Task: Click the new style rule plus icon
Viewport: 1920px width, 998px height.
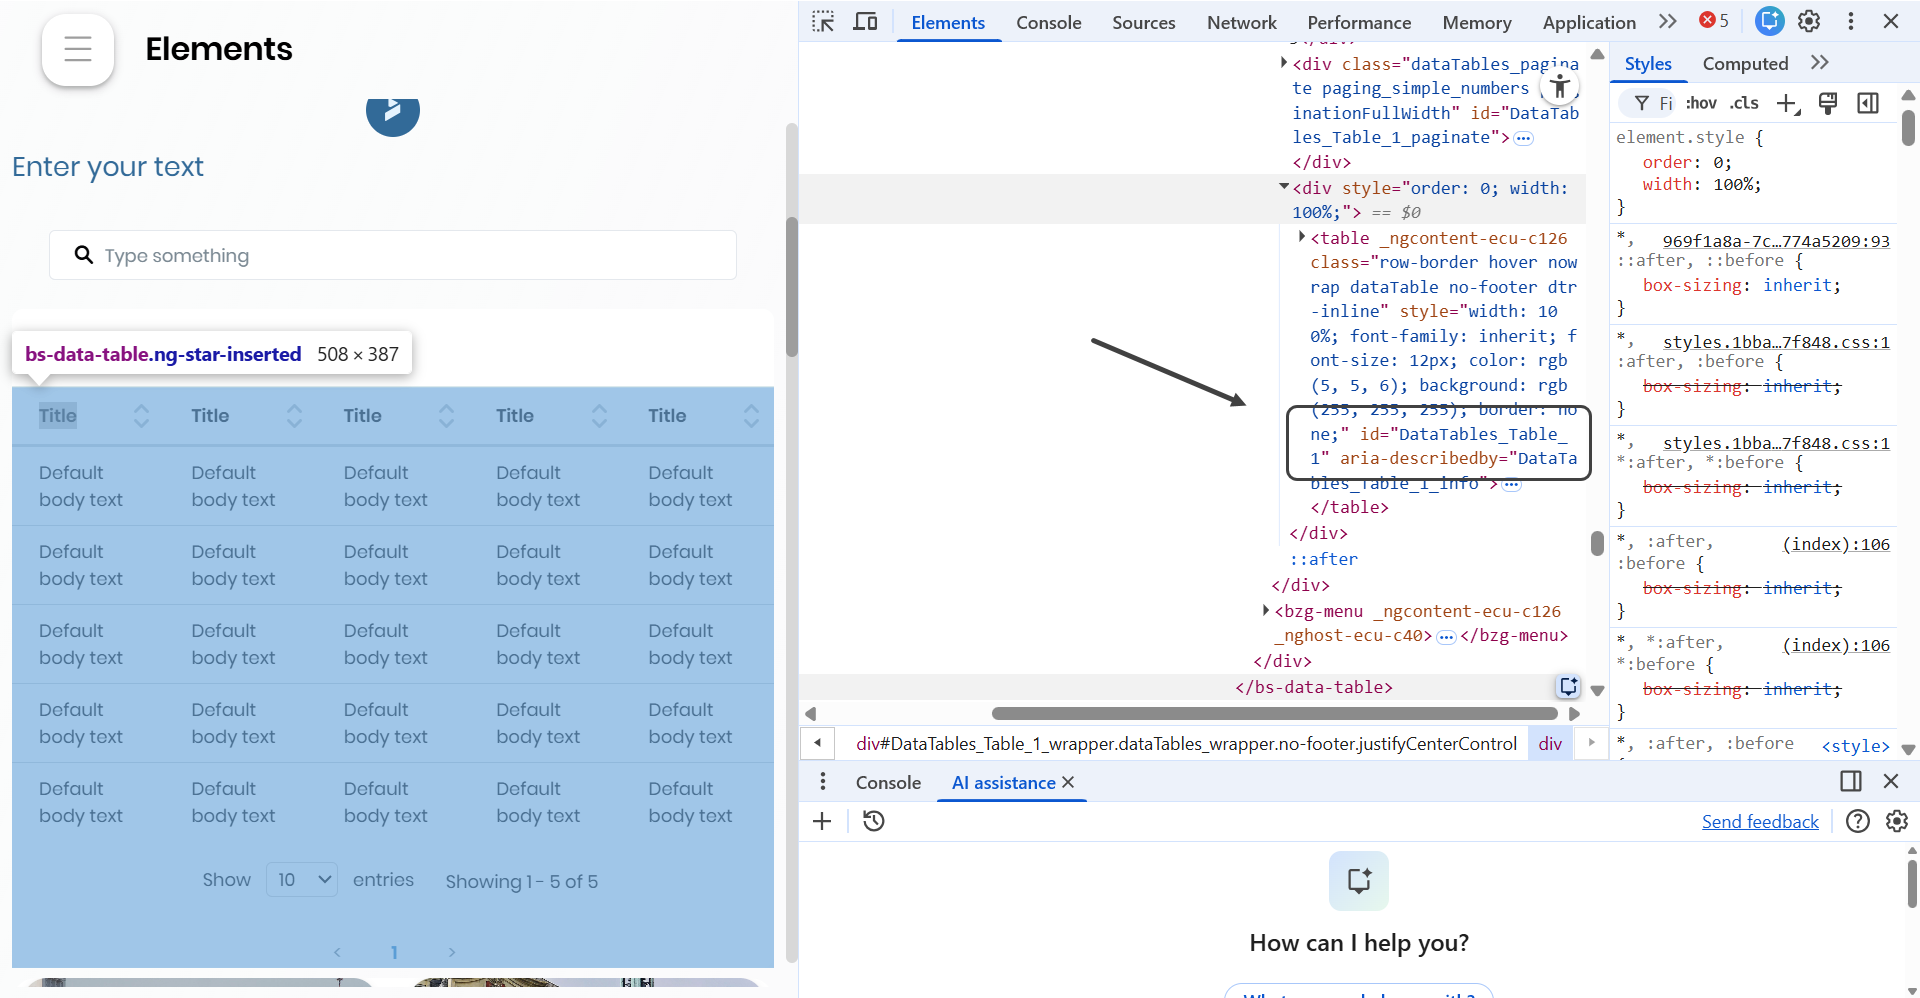Action: [1786, 103]
